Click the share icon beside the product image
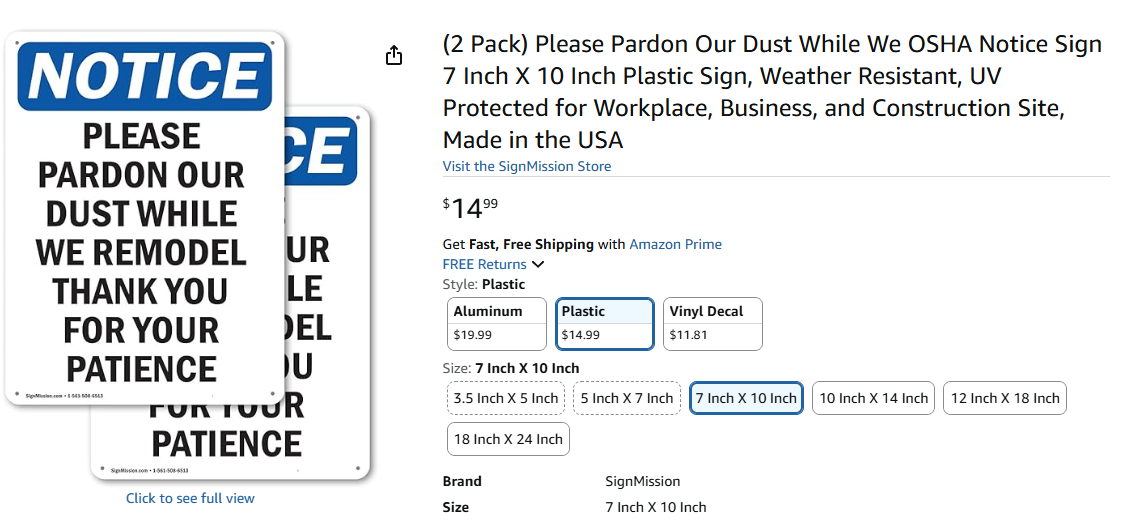The image size is (1133, 520). pyautogui.click(x=394, y=55)
